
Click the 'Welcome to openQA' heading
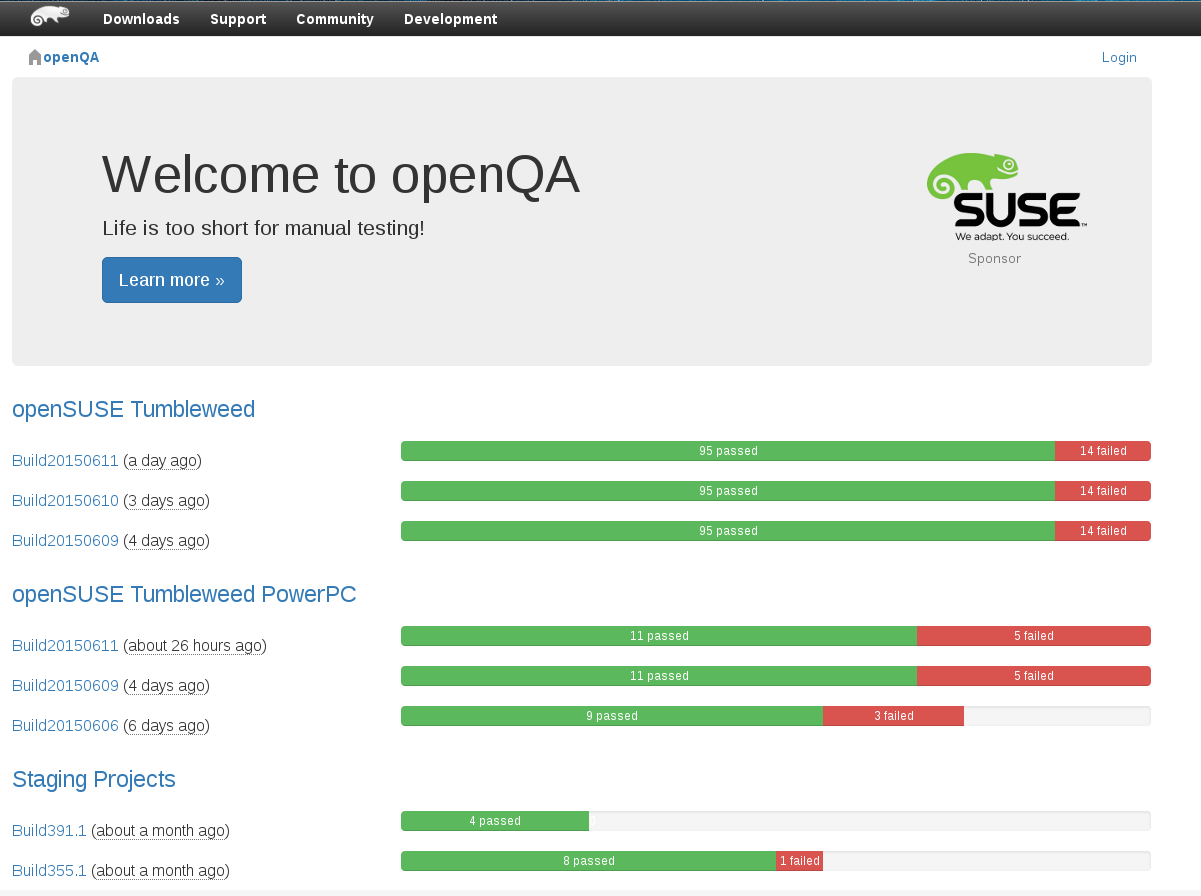tap(341, 174)
